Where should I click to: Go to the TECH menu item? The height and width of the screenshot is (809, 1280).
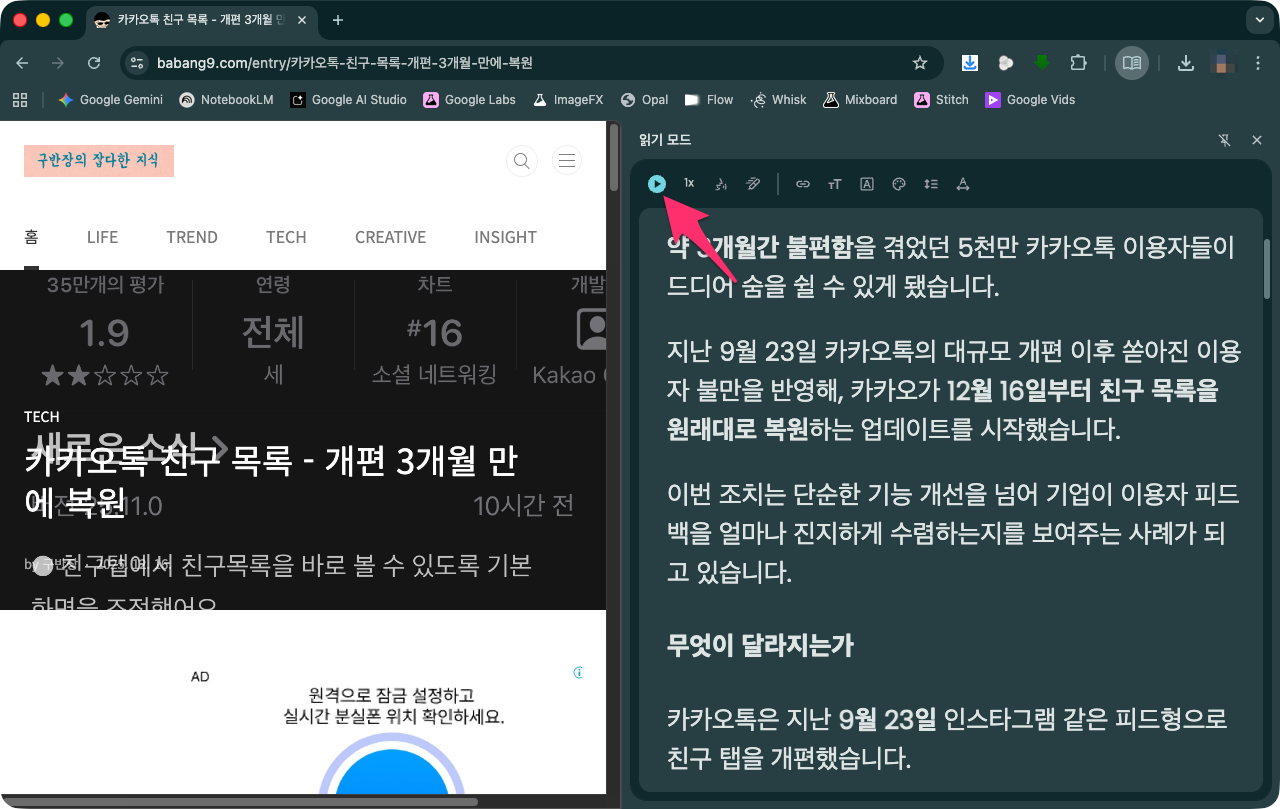click(286, 237)
